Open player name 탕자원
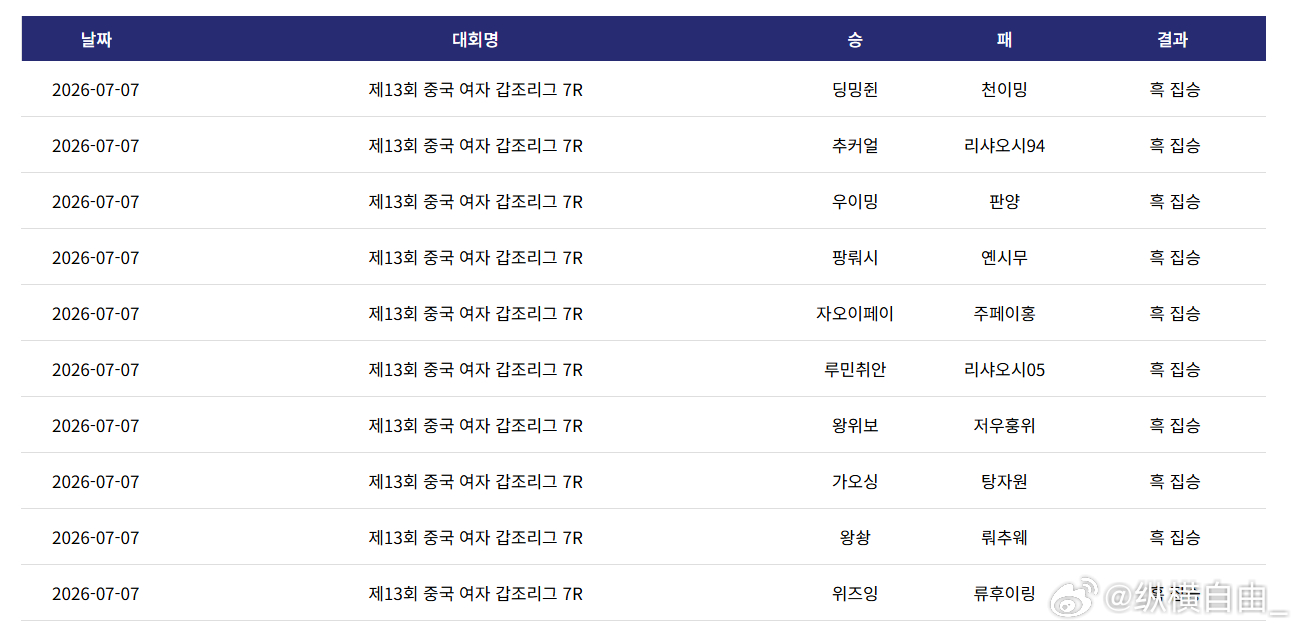The width and height of the screenshot is (1300, 631). (1004, 482)
